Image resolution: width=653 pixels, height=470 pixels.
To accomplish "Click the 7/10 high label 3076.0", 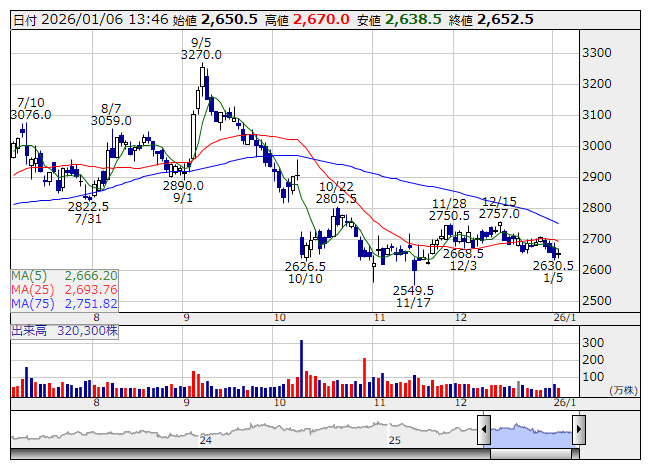I will (30, 115).
